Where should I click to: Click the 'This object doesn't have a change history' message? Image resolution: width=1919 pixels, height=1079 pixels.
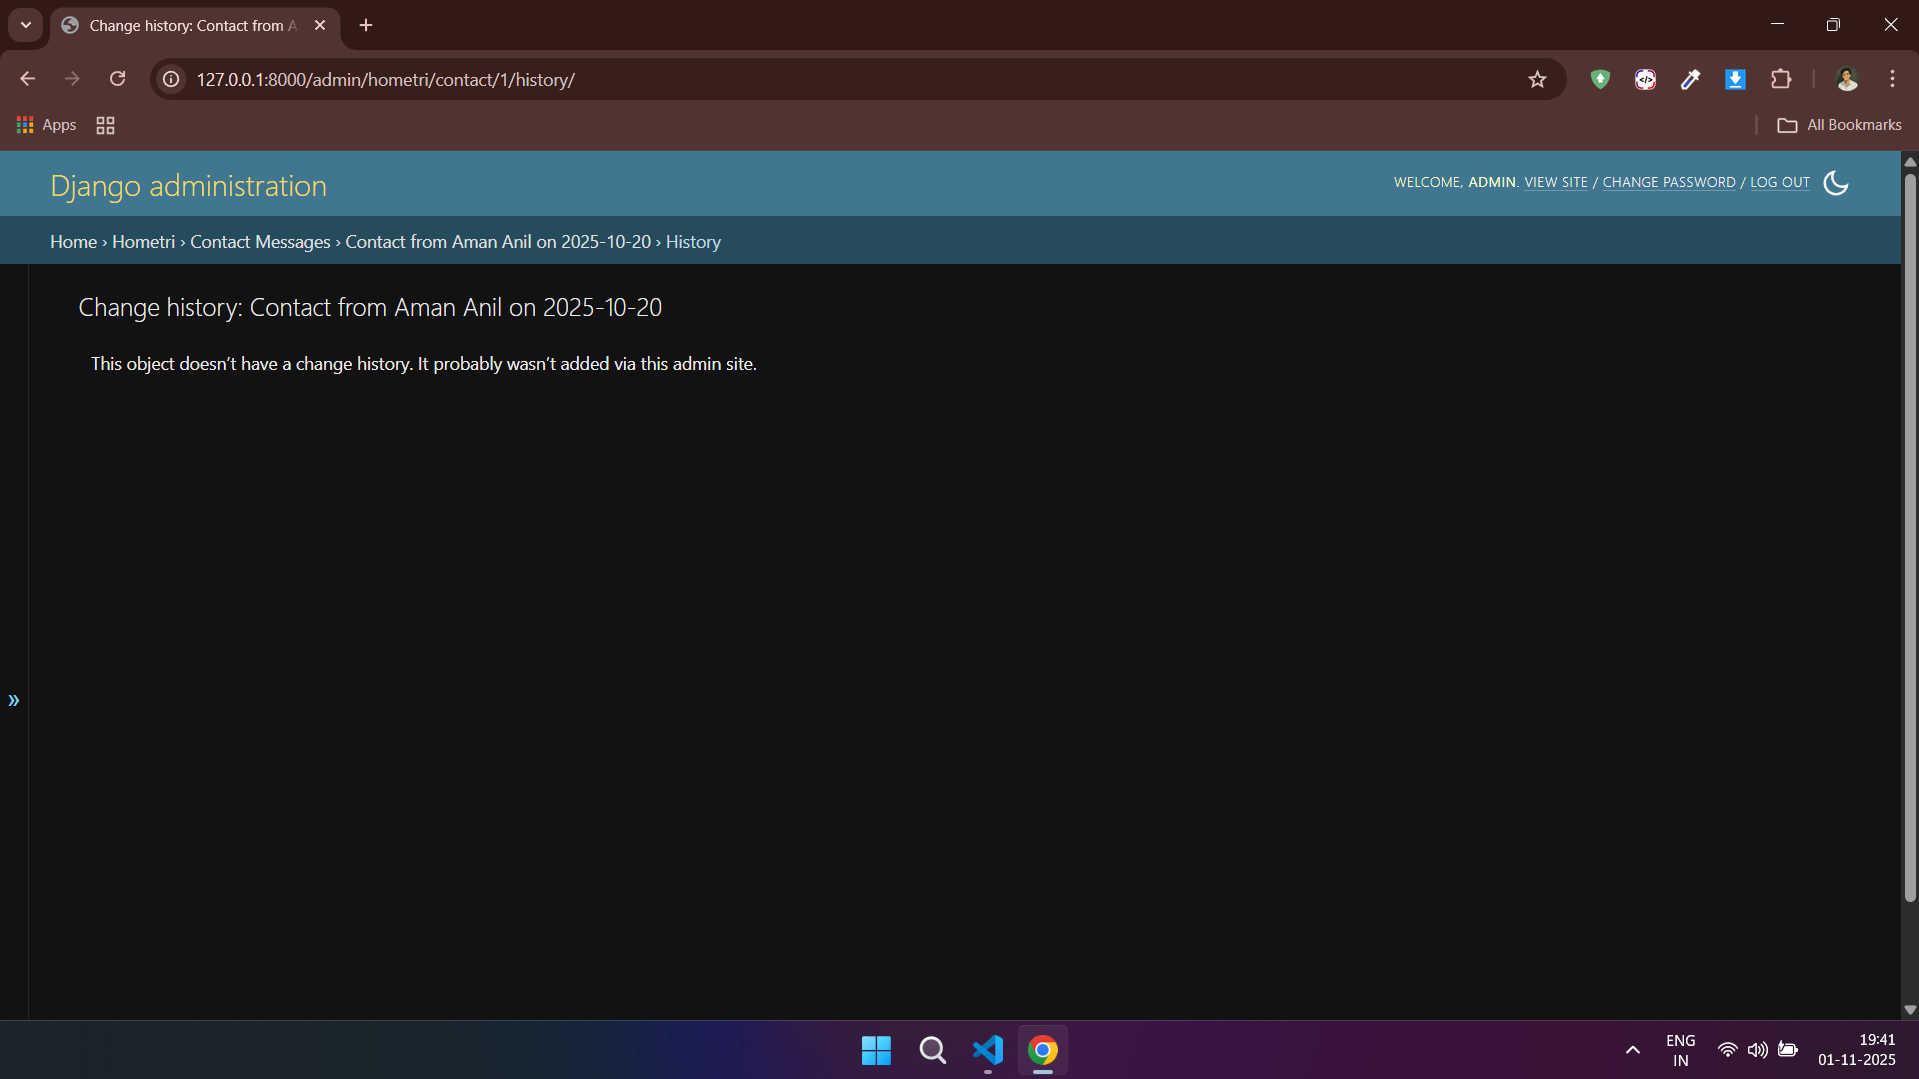click(x=424, y=364)
